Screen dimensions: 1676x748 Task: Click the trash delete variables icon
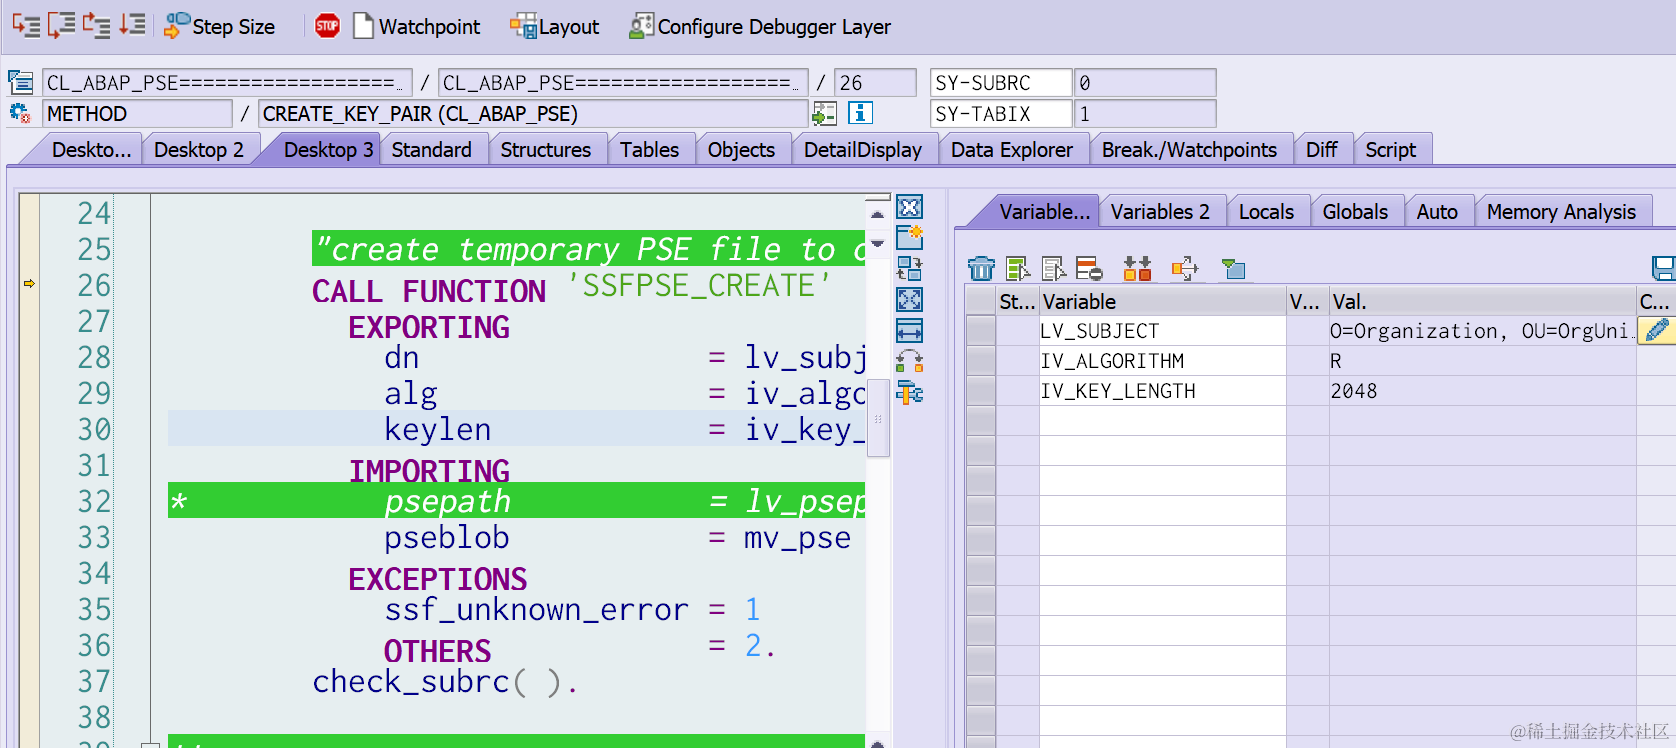(x=981, y=268)
